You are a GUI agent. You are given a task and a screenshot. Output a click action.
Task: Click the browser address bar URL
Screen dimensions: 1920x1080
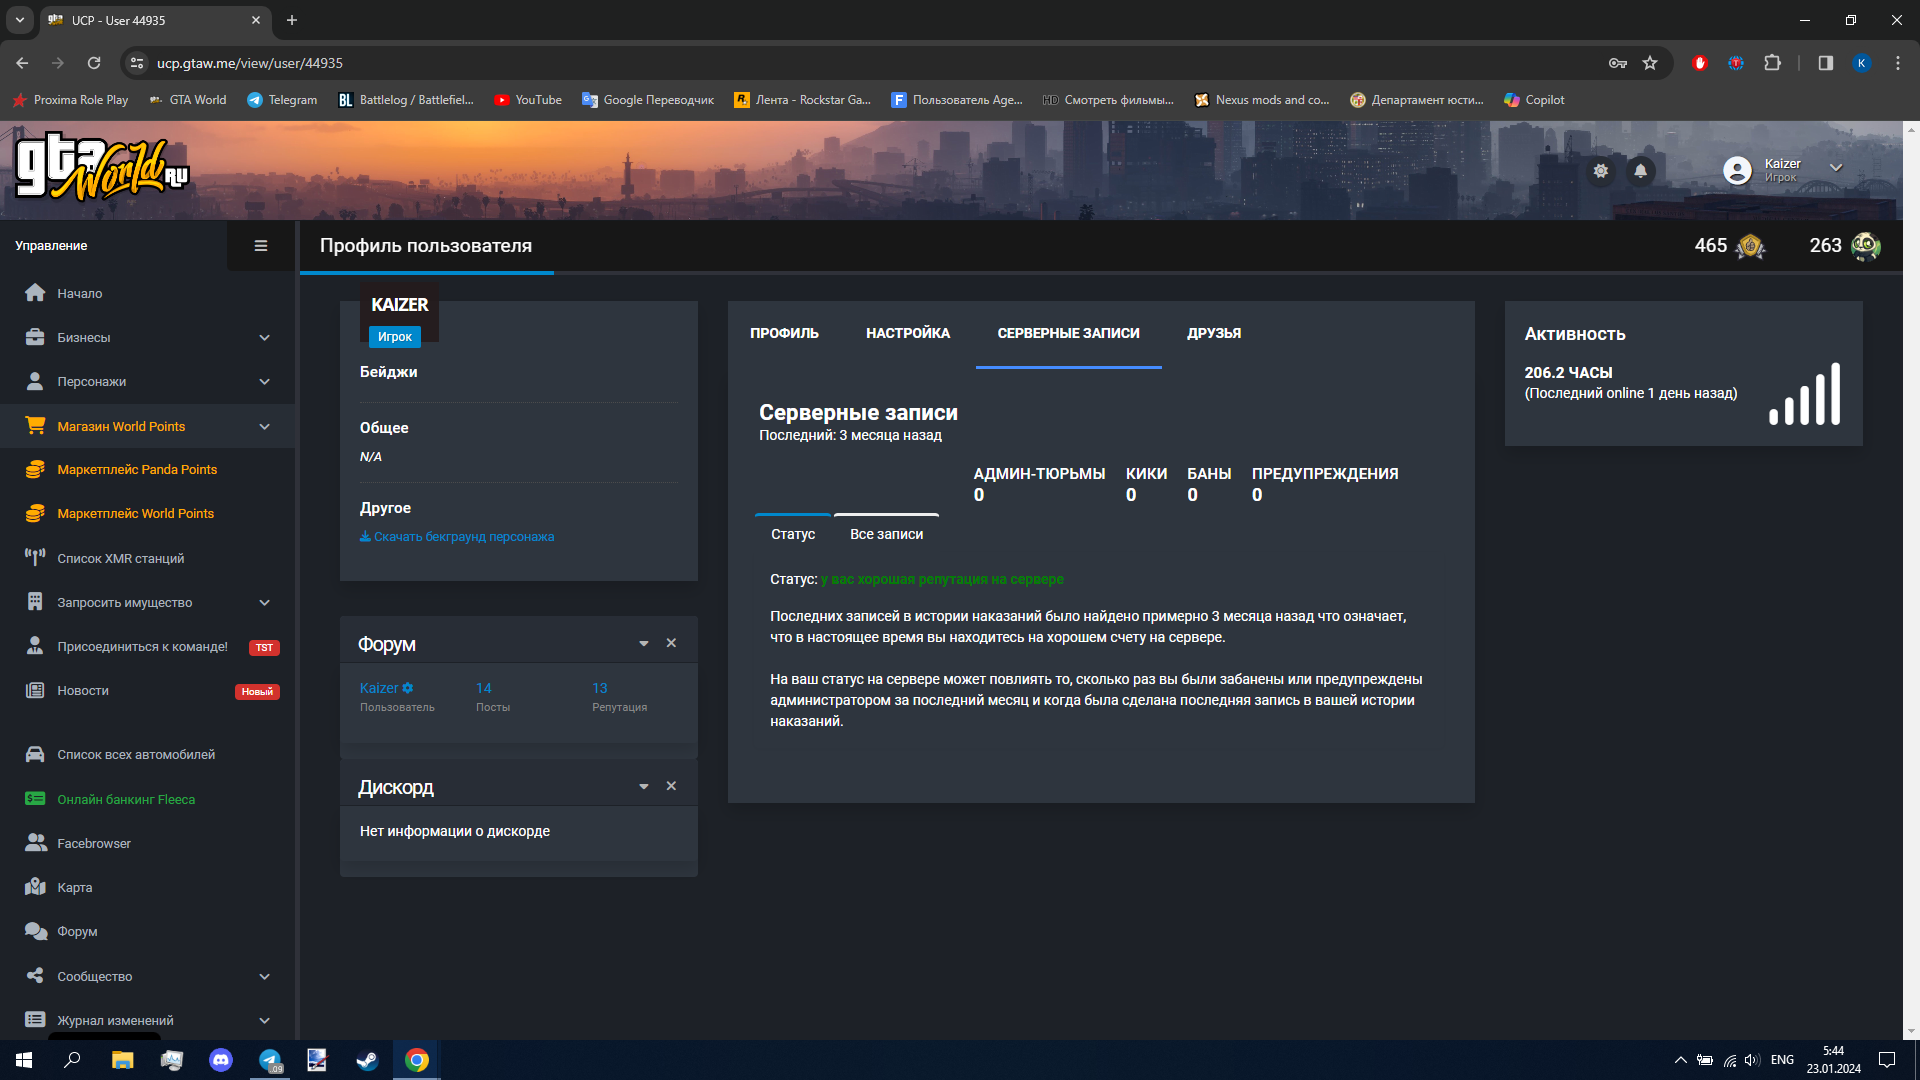click(x=250, y=63)
